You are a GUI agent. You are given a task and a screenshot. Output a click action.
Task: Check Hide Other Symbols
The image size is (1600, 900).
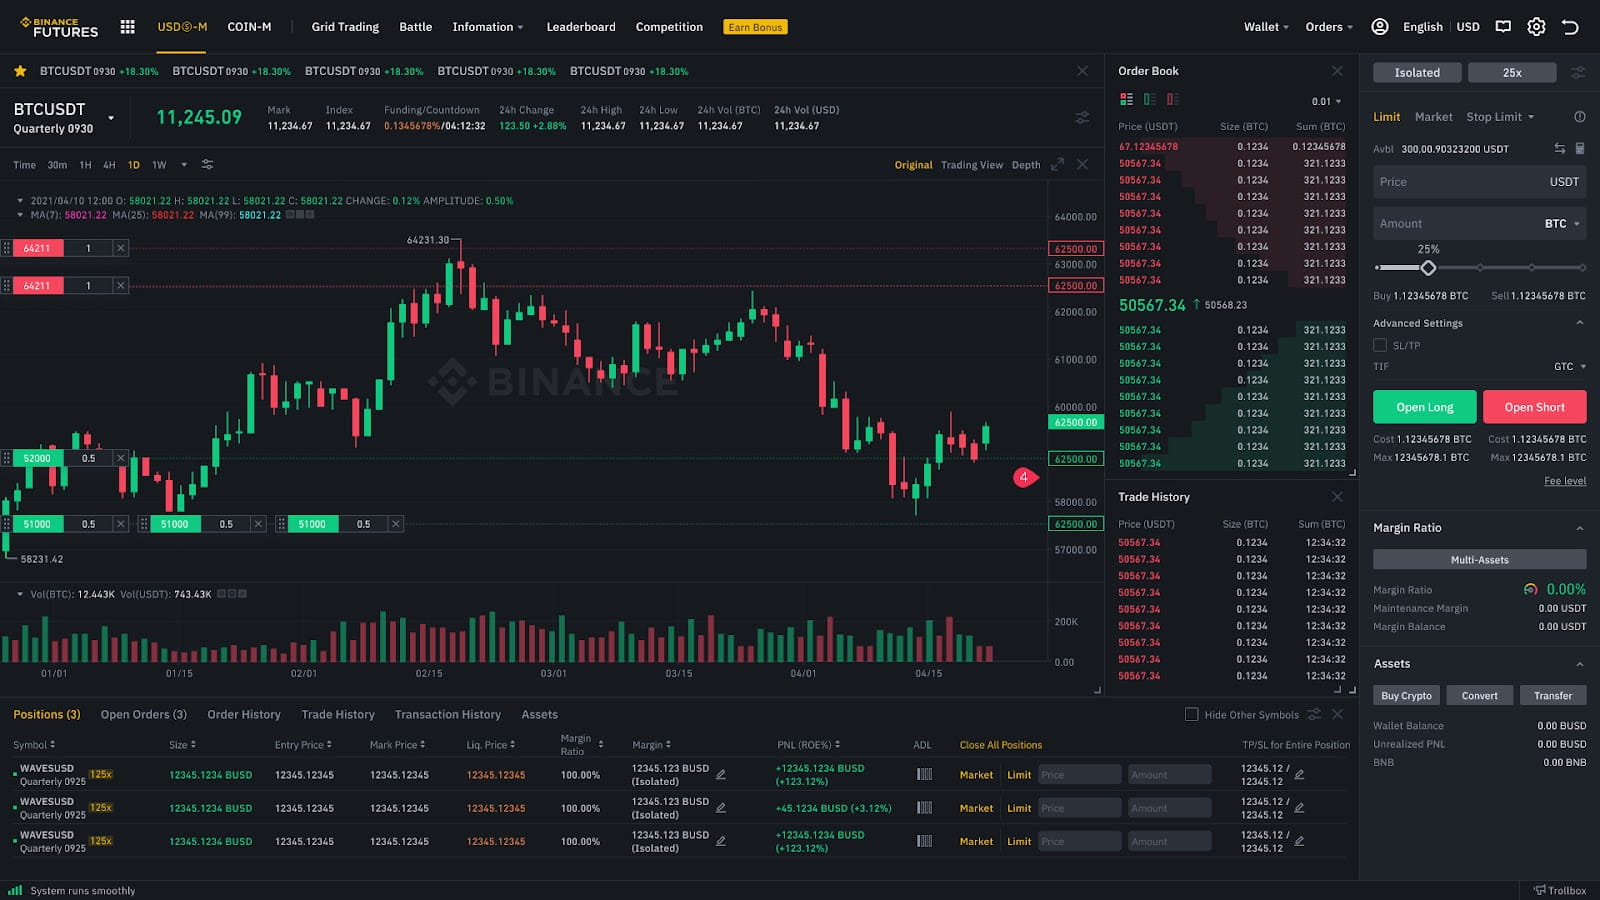(1192, 714)
